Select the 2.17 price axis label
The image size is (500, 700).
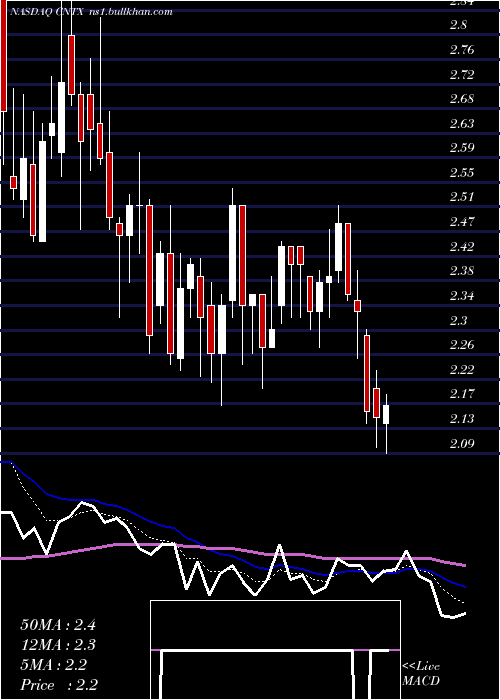tap(462, 394)
